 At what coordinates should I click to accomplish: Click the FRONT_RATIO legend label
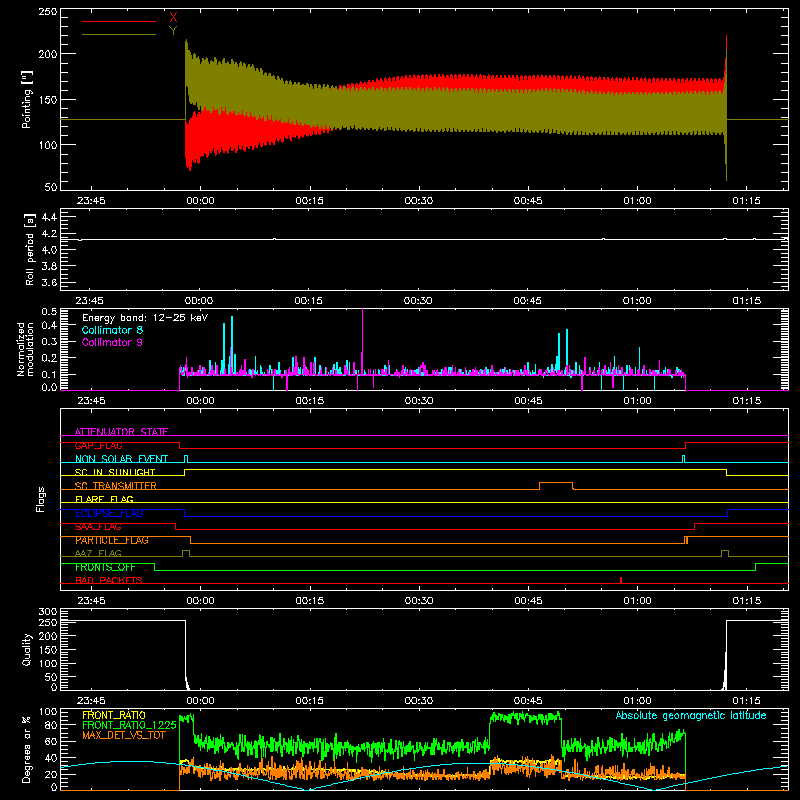pos(113,715)
